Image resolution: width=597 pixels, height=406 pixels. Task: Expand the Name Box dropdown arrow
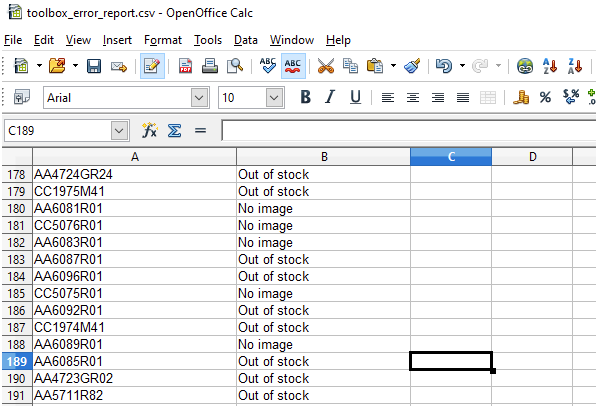click(119, 131)
